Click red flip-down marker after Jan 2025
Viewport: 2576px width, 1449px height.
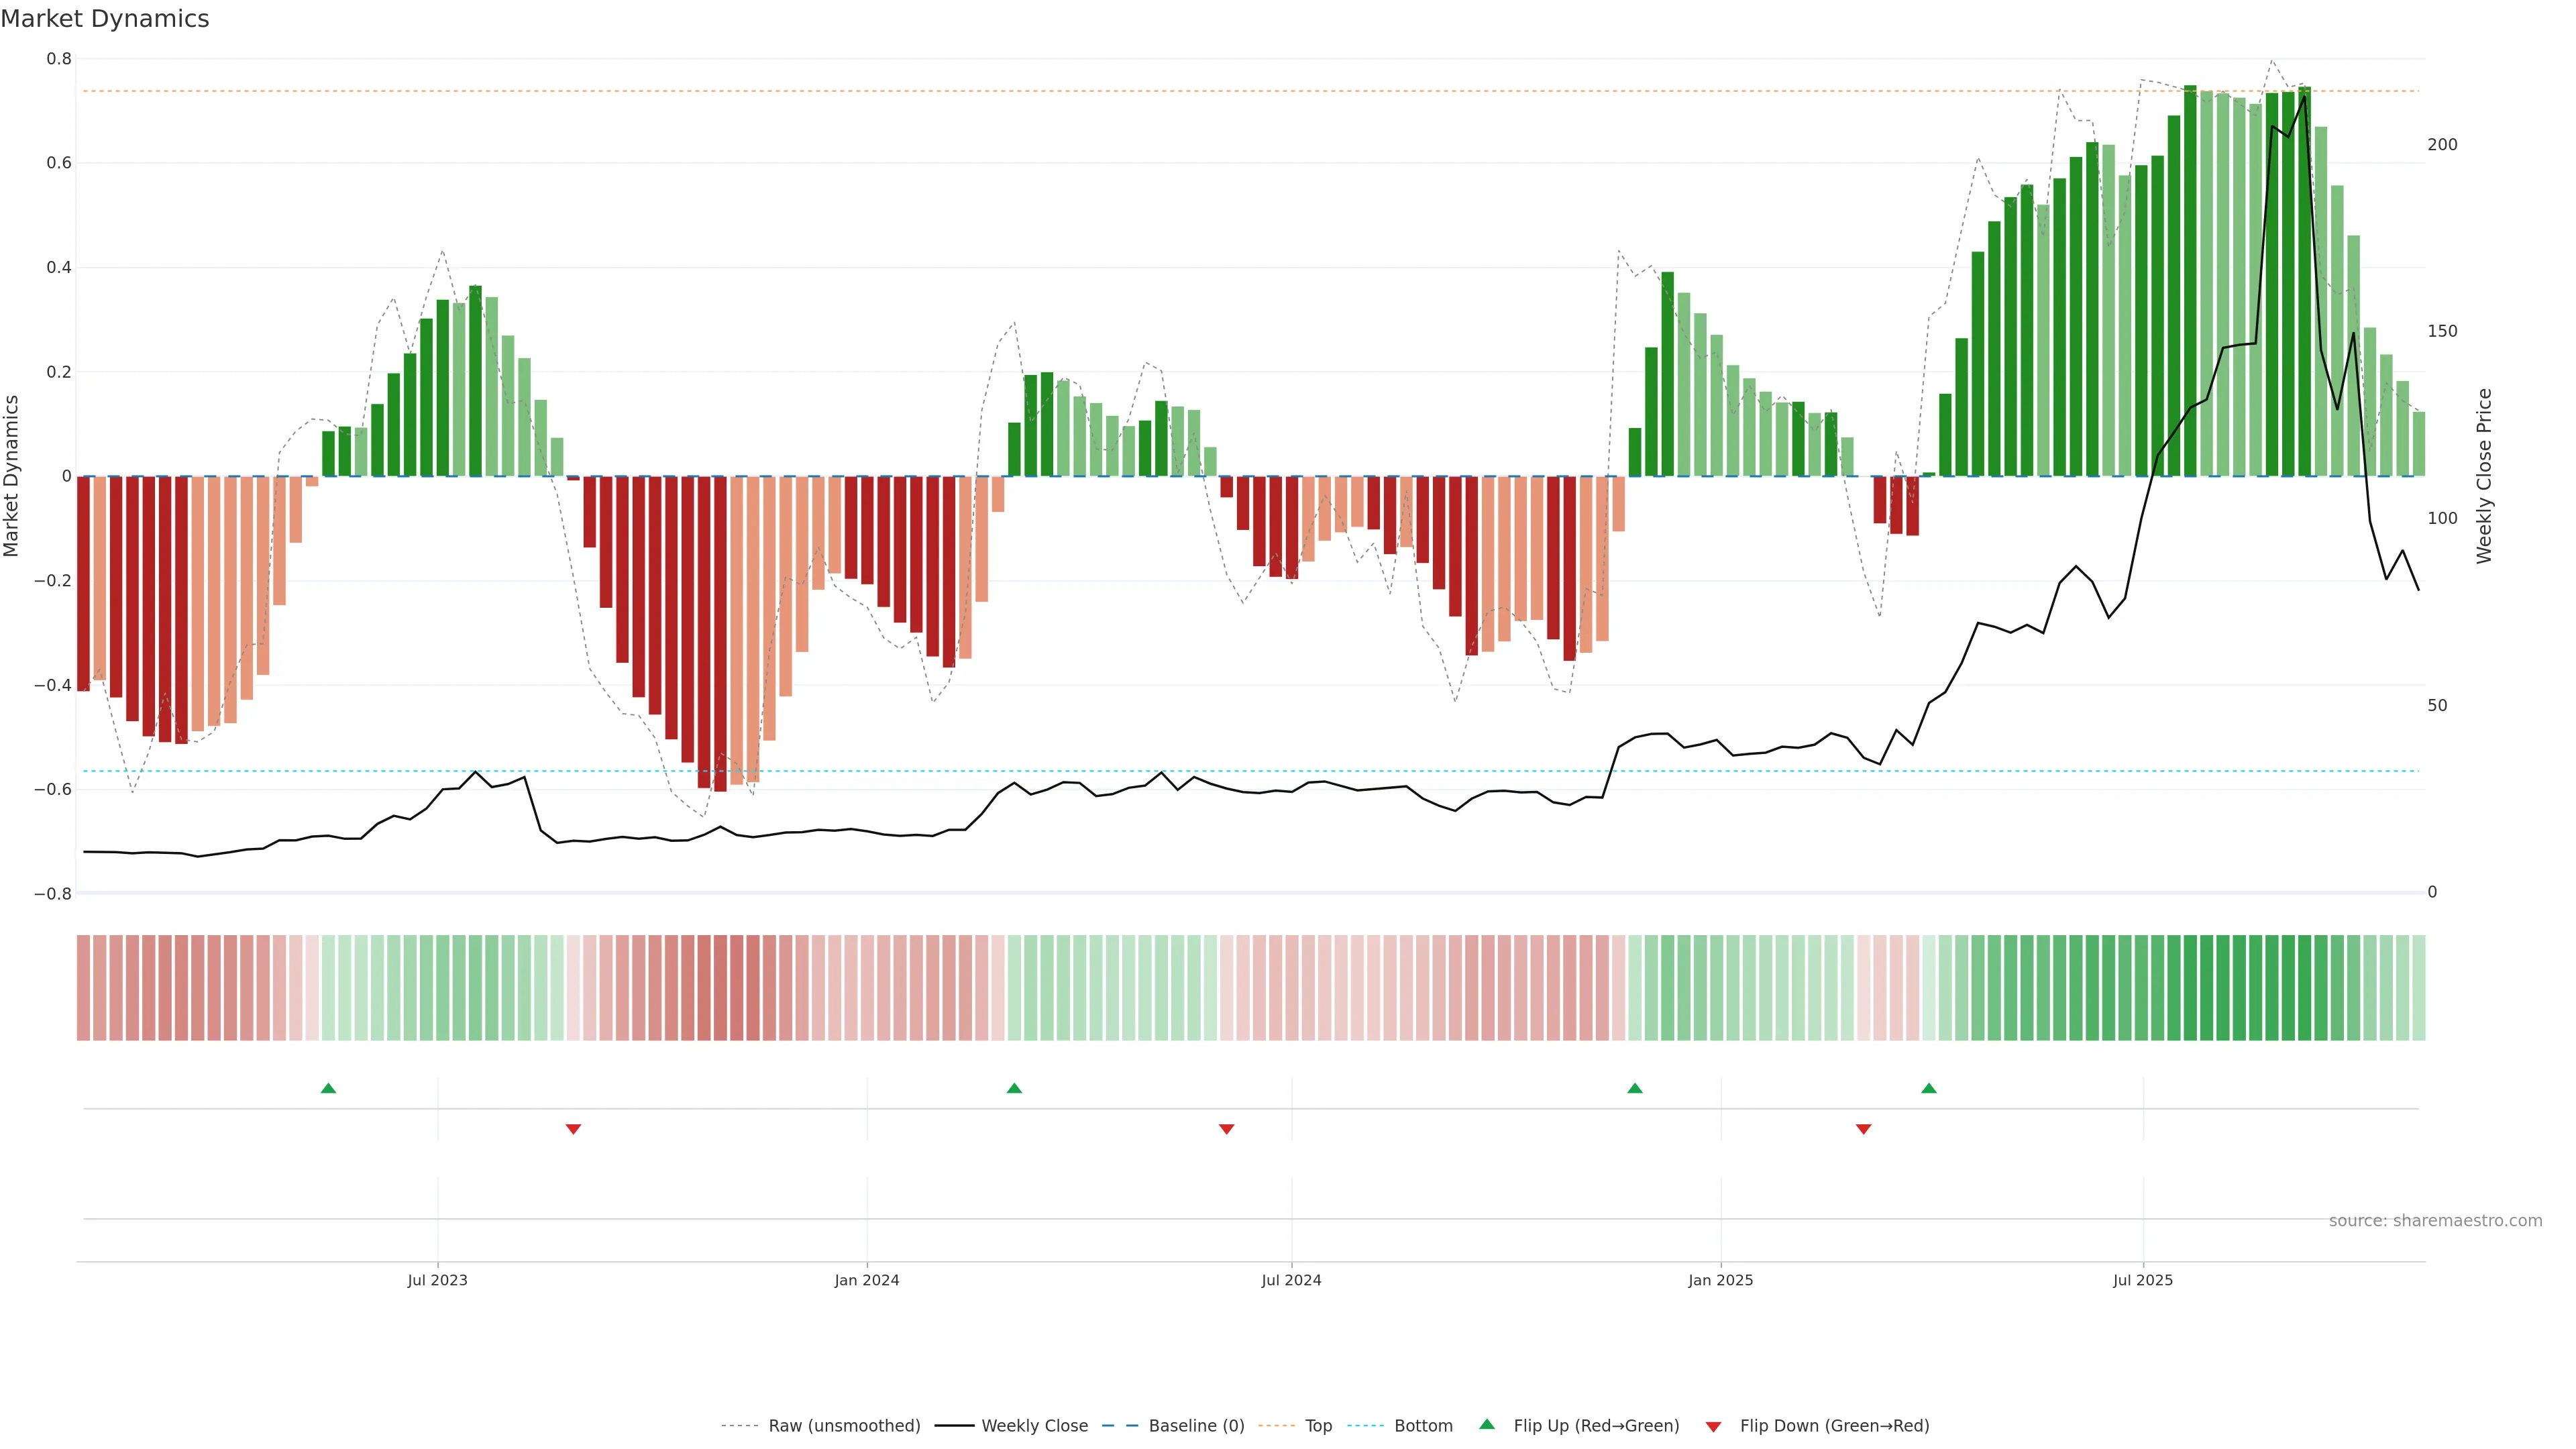(x=1863, y=1129)
